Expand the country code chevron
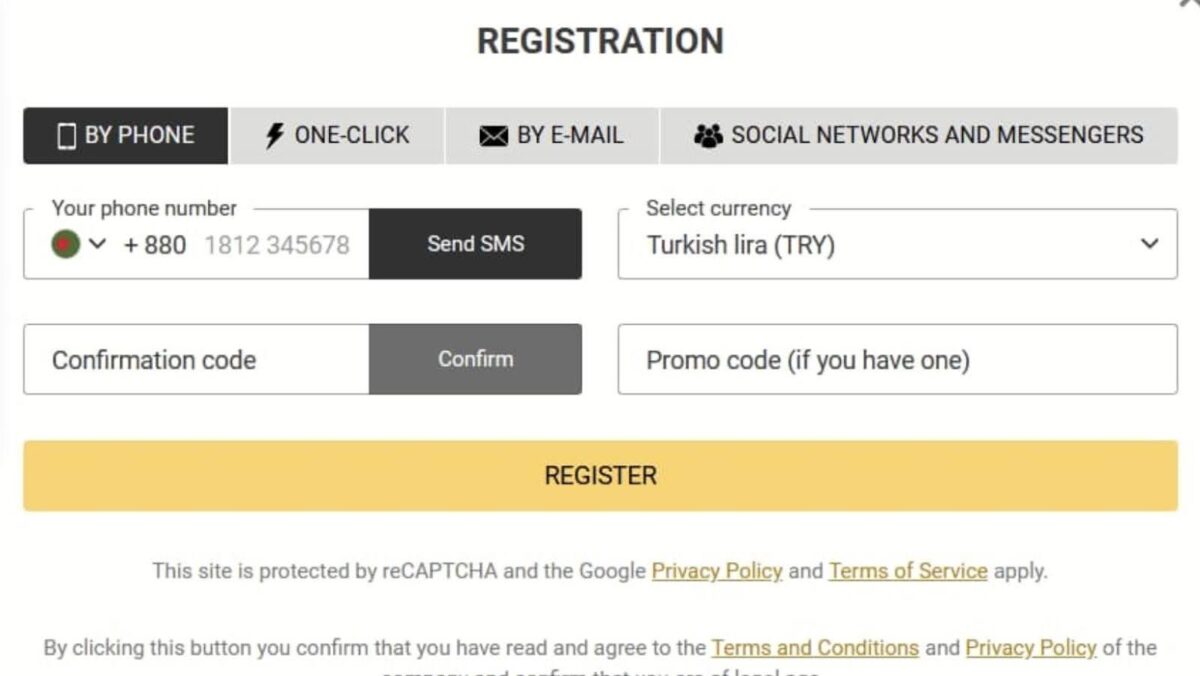Image resolution: width=1200 pixels, height=676 pixels. click(97, 244)
